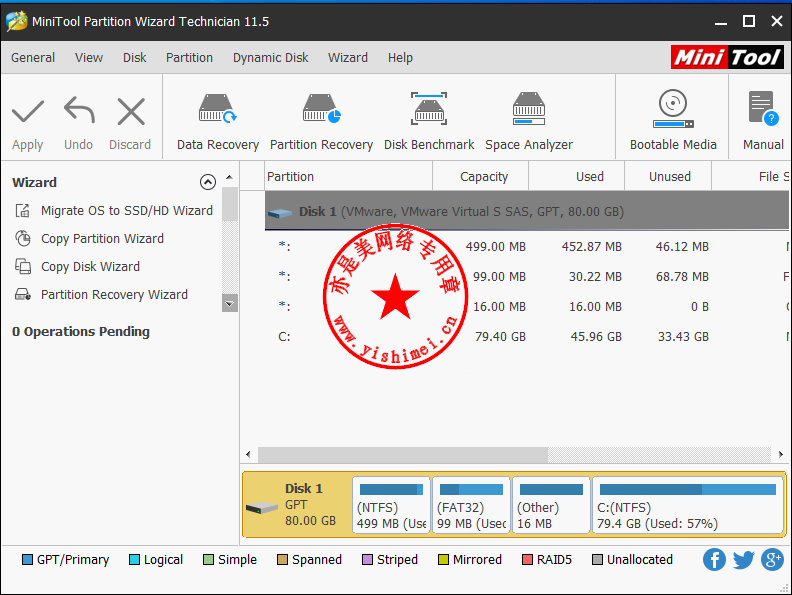Open the Twitter share icon
Image resolution: width=792 pixels, height=595 pixels.
coord(744,560)
